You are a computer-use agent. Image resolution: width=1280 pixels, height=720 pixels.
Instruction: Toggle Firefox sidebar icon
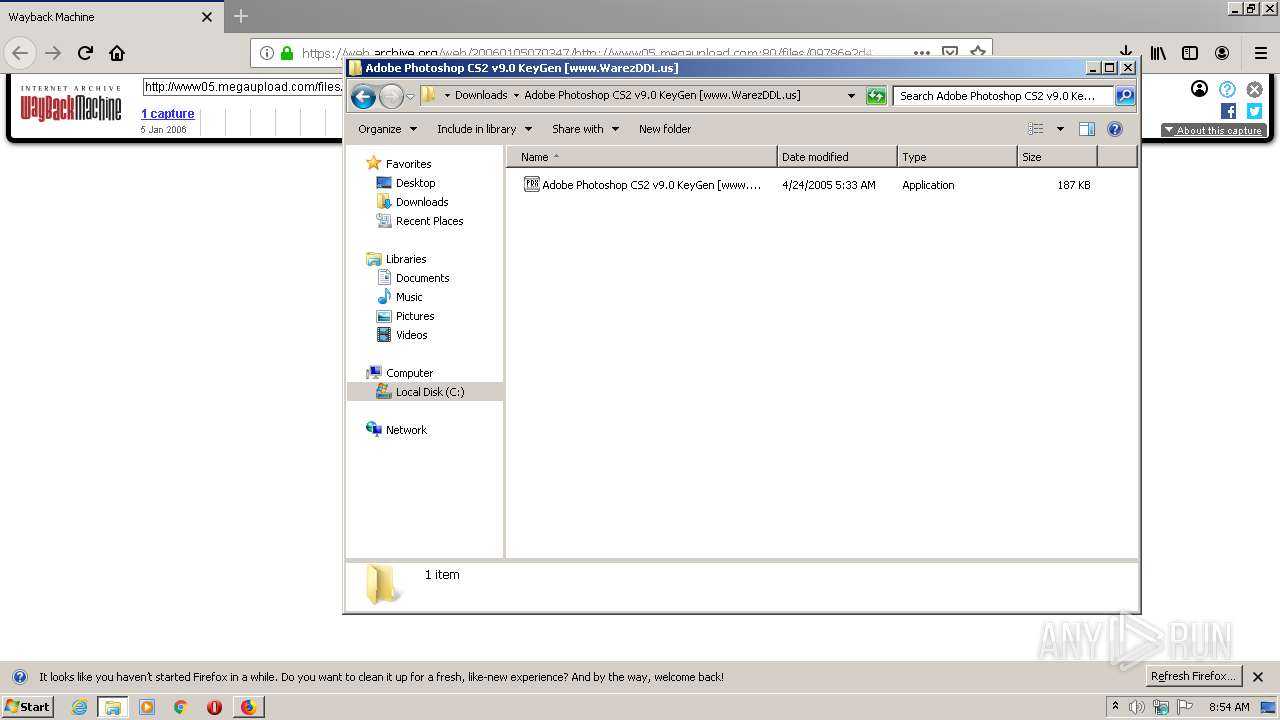[x=1190, y=53]
